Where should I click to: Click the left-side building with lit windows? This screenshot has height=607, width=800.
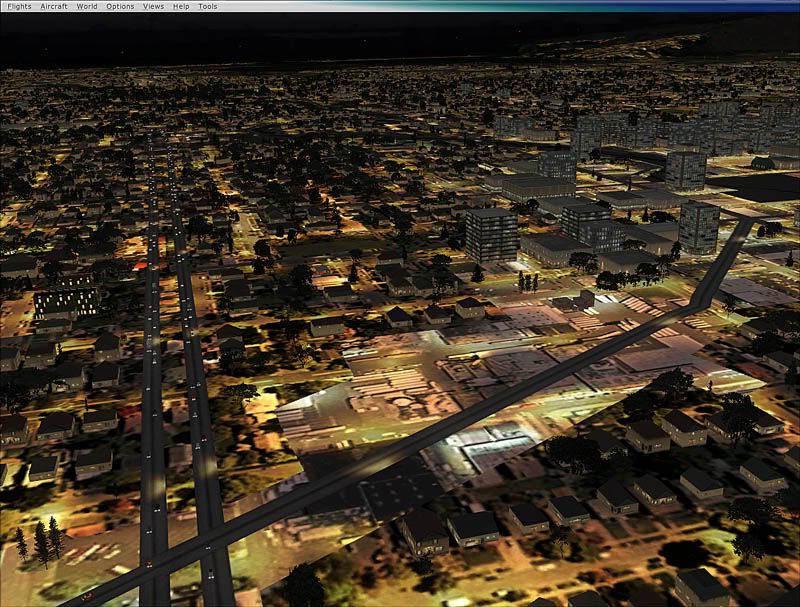(x=66, y=301)
